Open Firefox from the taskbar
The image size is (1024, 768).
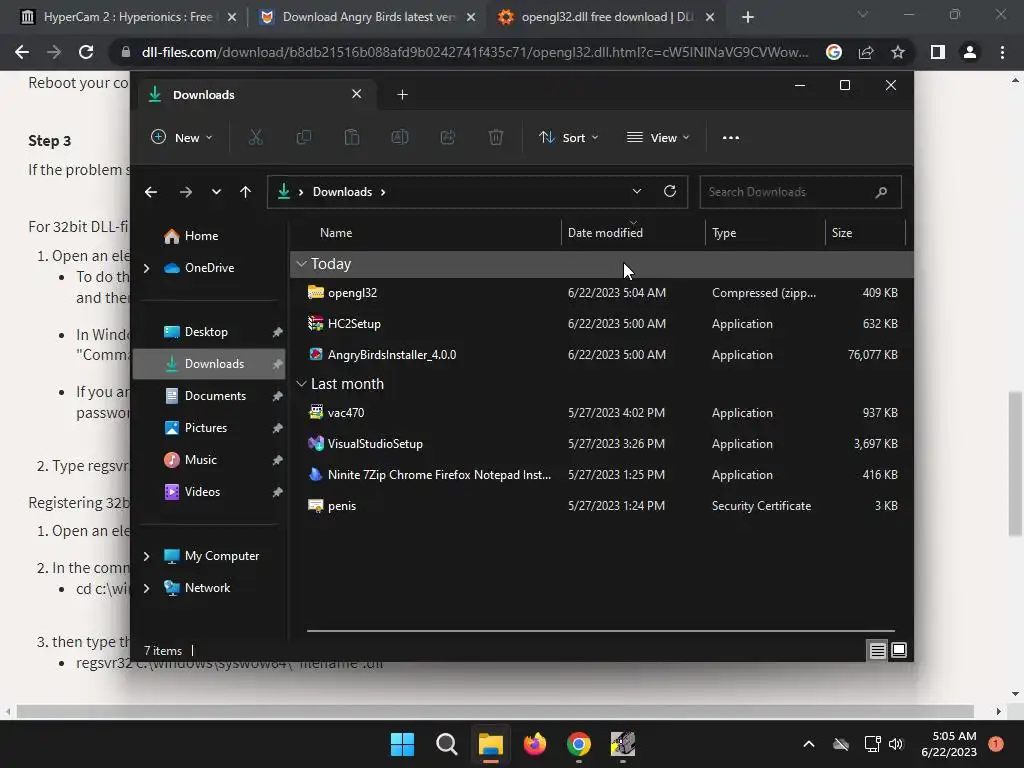point(535,744)
